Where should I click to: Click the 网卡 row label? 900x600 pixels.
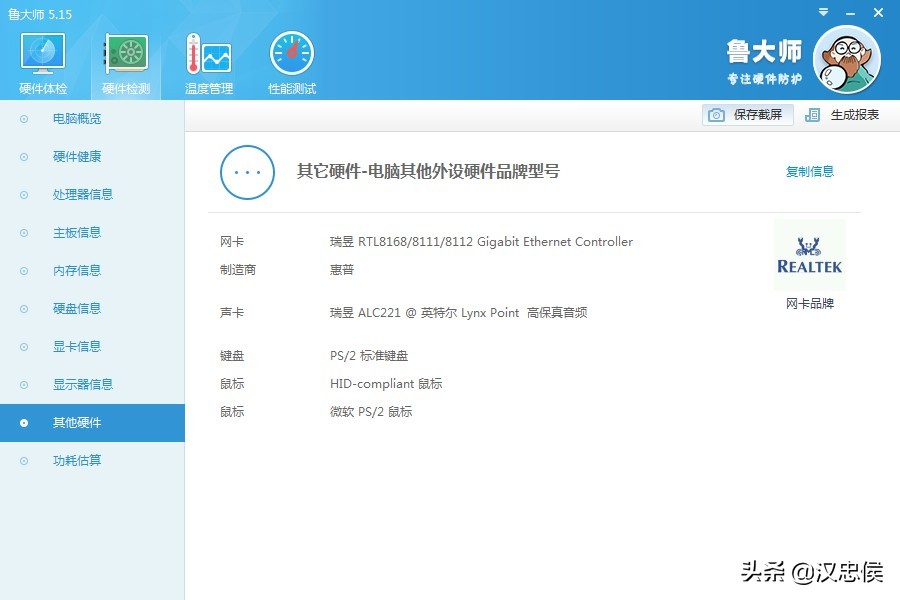232,242
